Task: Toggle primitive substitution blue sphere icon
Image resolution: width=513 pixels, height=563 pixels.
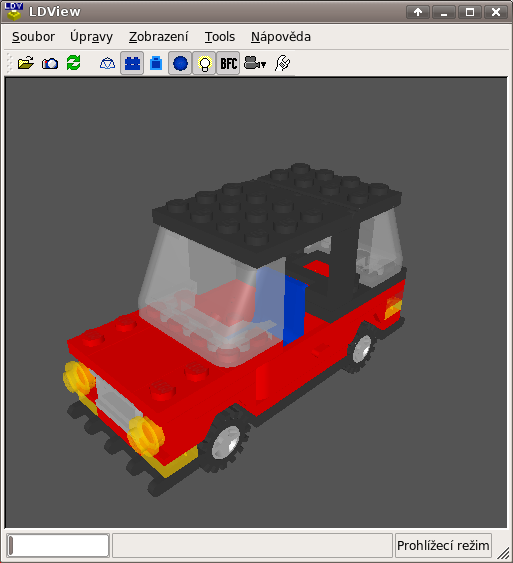Action: coord(180,63)
